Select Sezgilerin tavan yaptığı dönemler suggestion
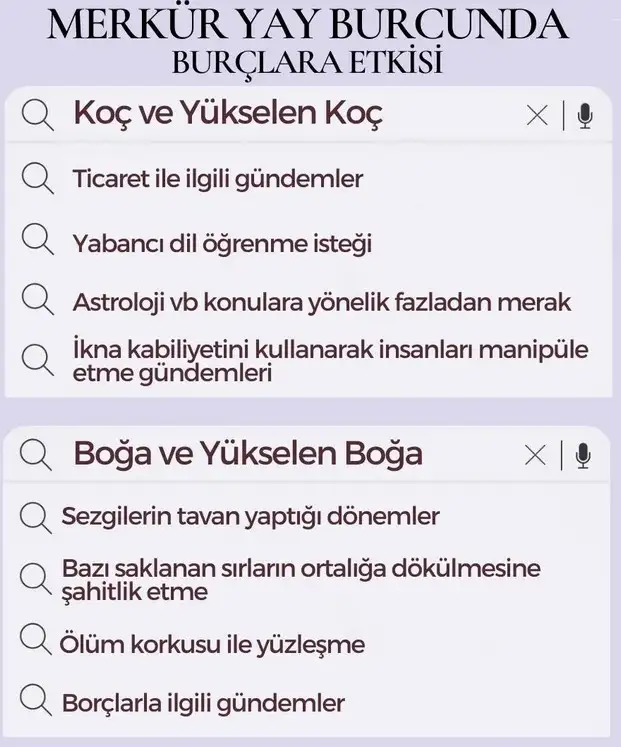Screen dimensions: 621x747 [x=250, y=516]
